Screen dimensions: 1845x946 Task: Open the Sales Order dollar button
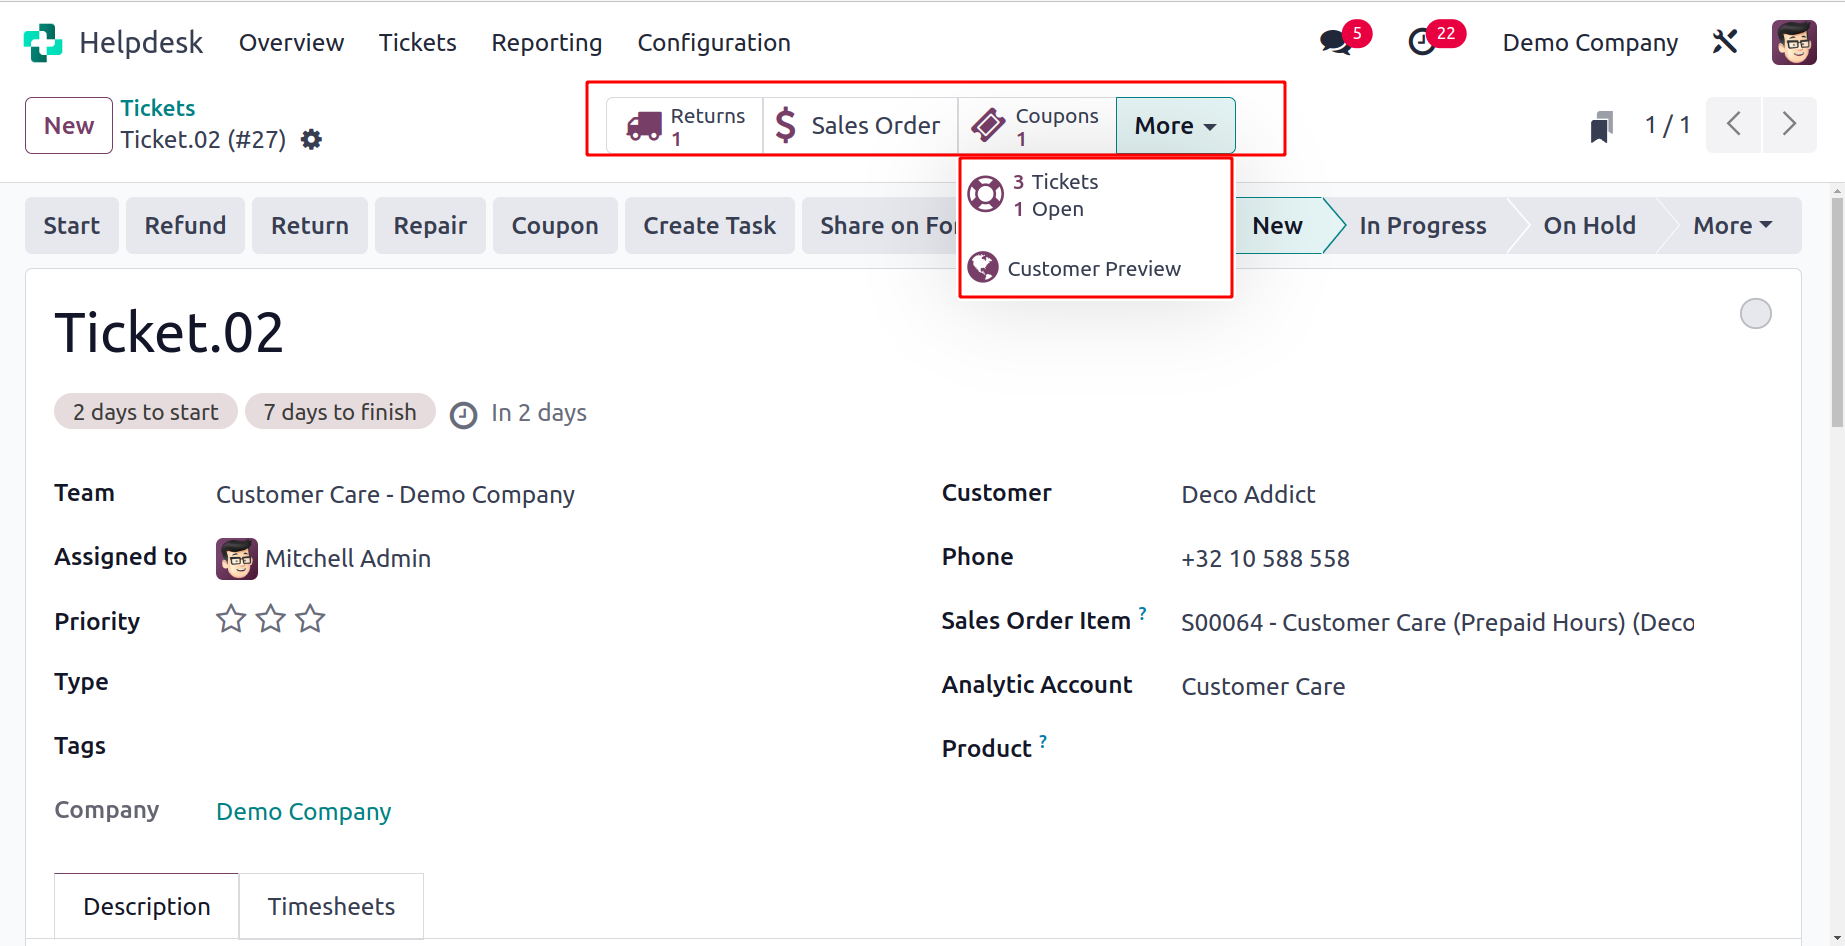tap(860, 125)
